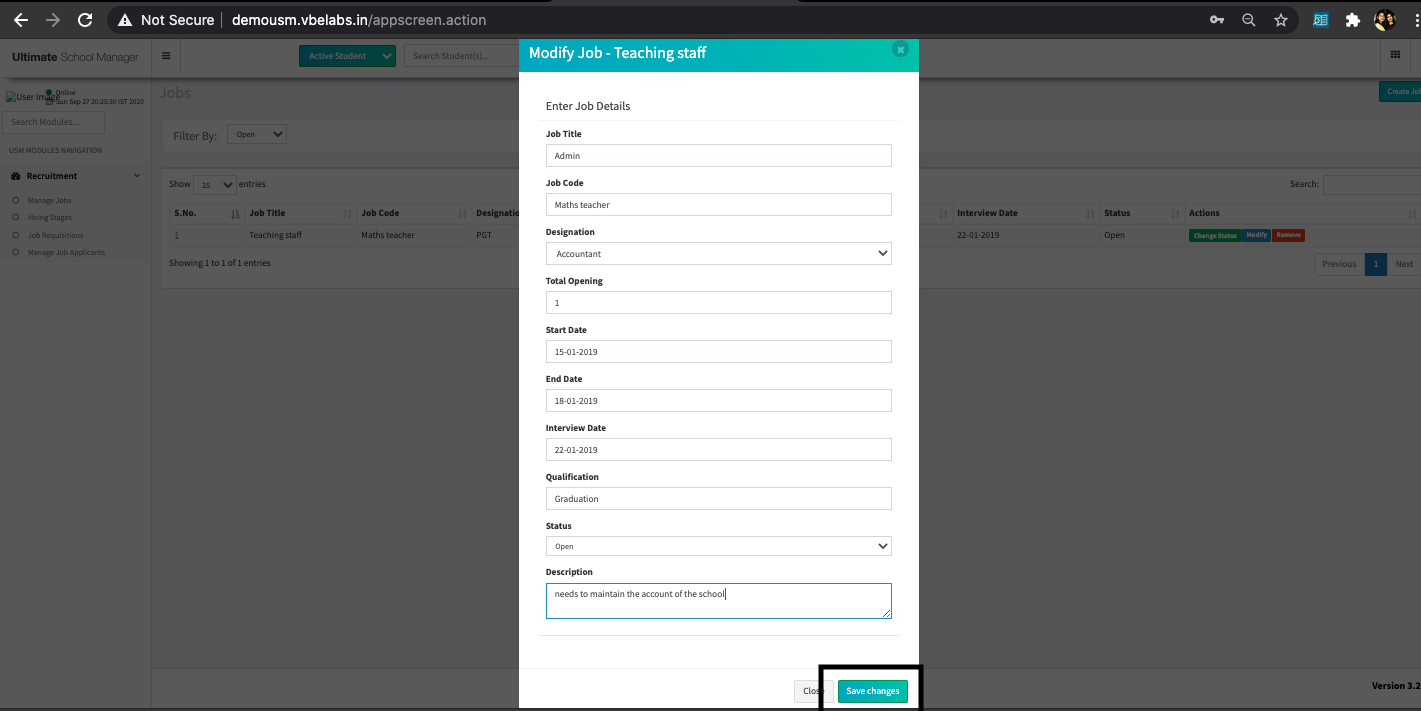Open Manage Jobs in sidebar
The width and height of the screenshot is (1421, 711).
50,201
